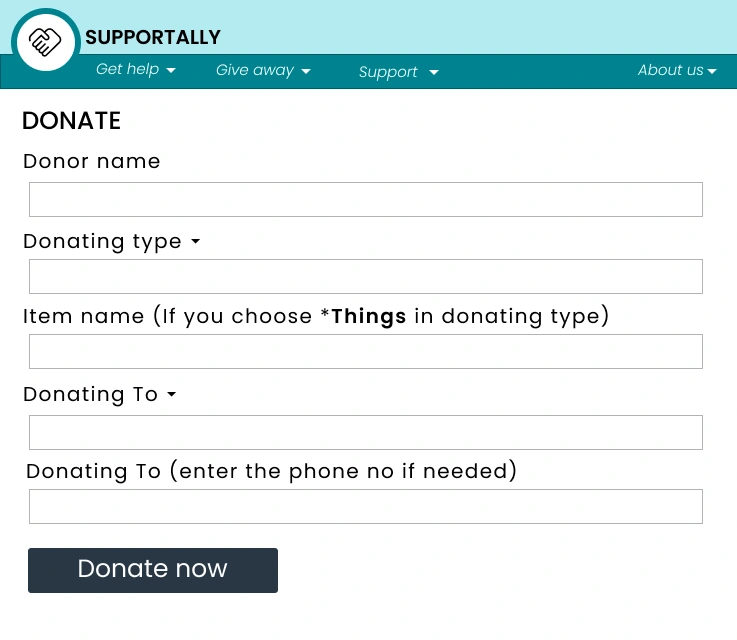Click the arrow next to Get help

pos(171,71)
